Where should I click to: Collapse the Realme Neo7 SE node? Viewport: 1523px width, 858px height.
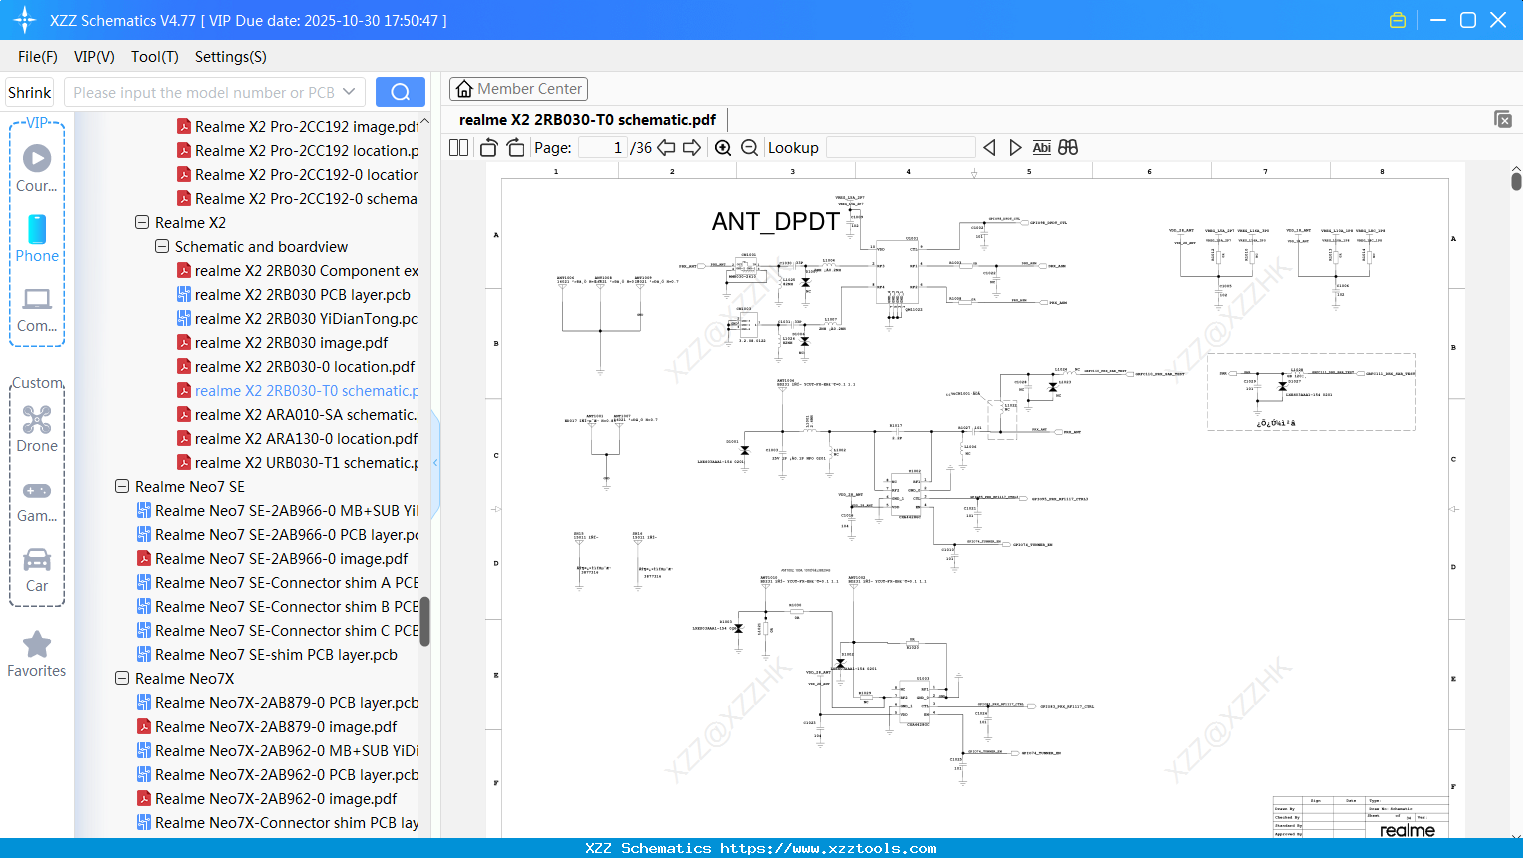coord(122,486)
